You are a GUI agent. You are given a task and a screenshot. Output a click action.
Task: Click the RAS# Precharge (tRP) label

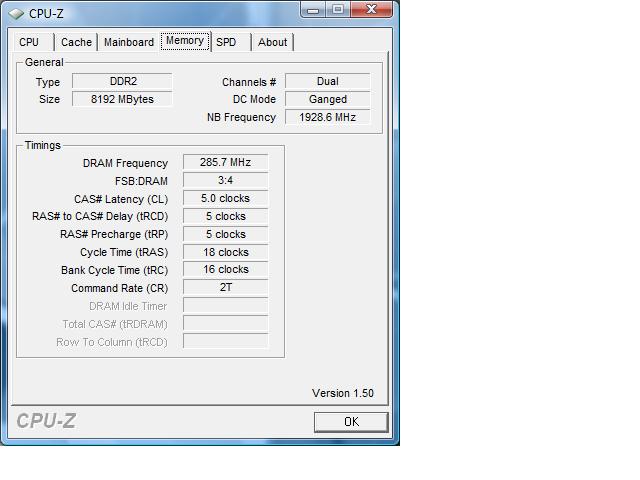[x=114, y=234]
